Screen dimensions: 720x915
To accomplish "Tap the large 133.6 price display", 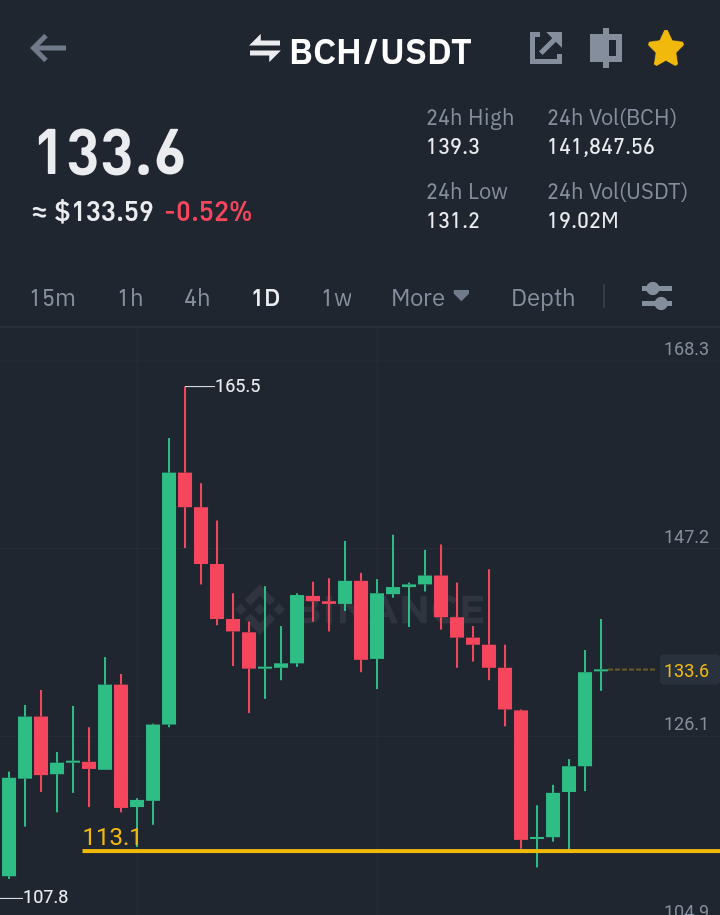I will (x=110, y=153).
